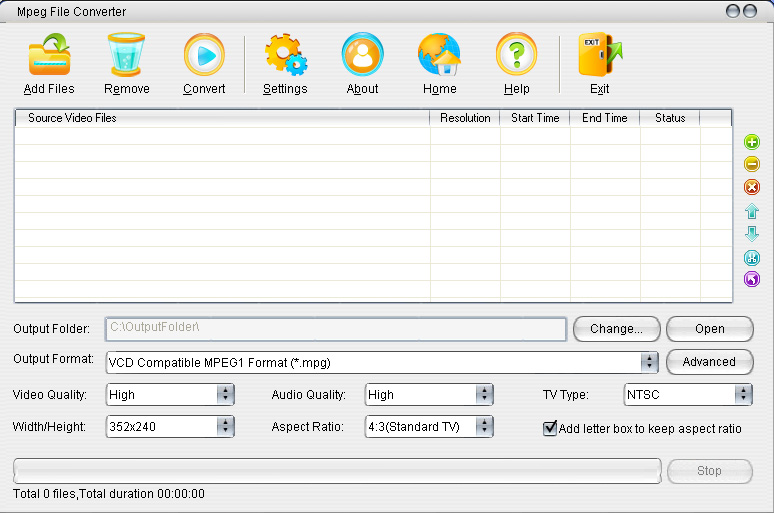The height and width of the screenshot is (513, 774).
Task: Click the Add Files folder icon
Action: click(x=49, y=54)
